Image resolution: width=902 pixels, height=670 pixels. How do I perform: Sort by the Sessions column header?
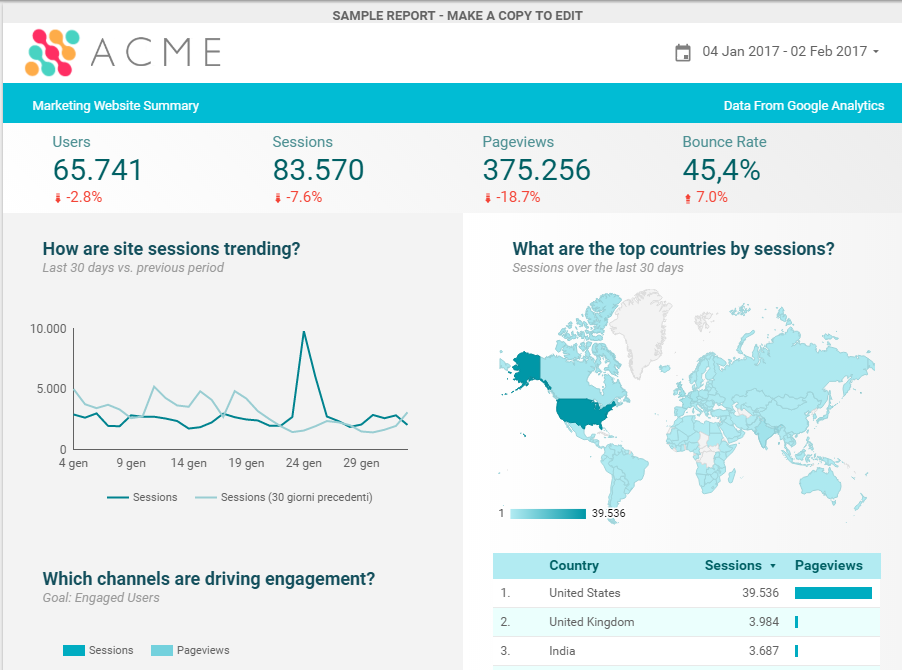[x=733, y=565]
